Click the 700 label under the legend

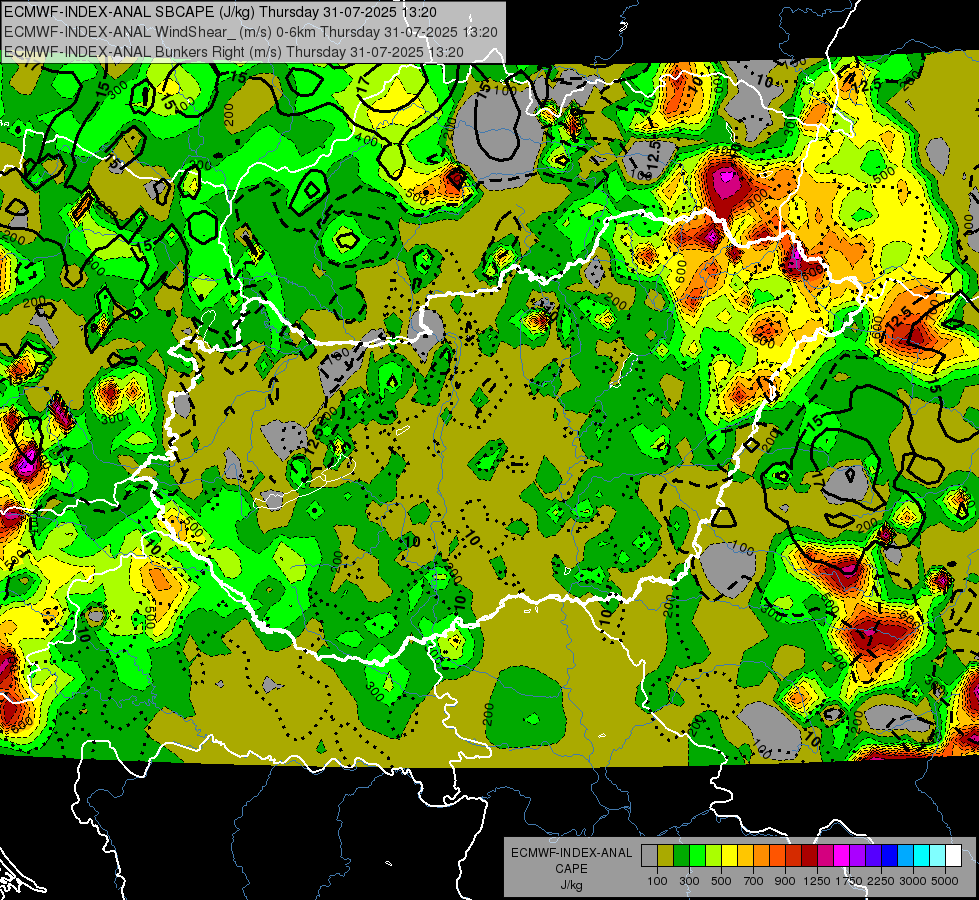(x=753, y=881)
